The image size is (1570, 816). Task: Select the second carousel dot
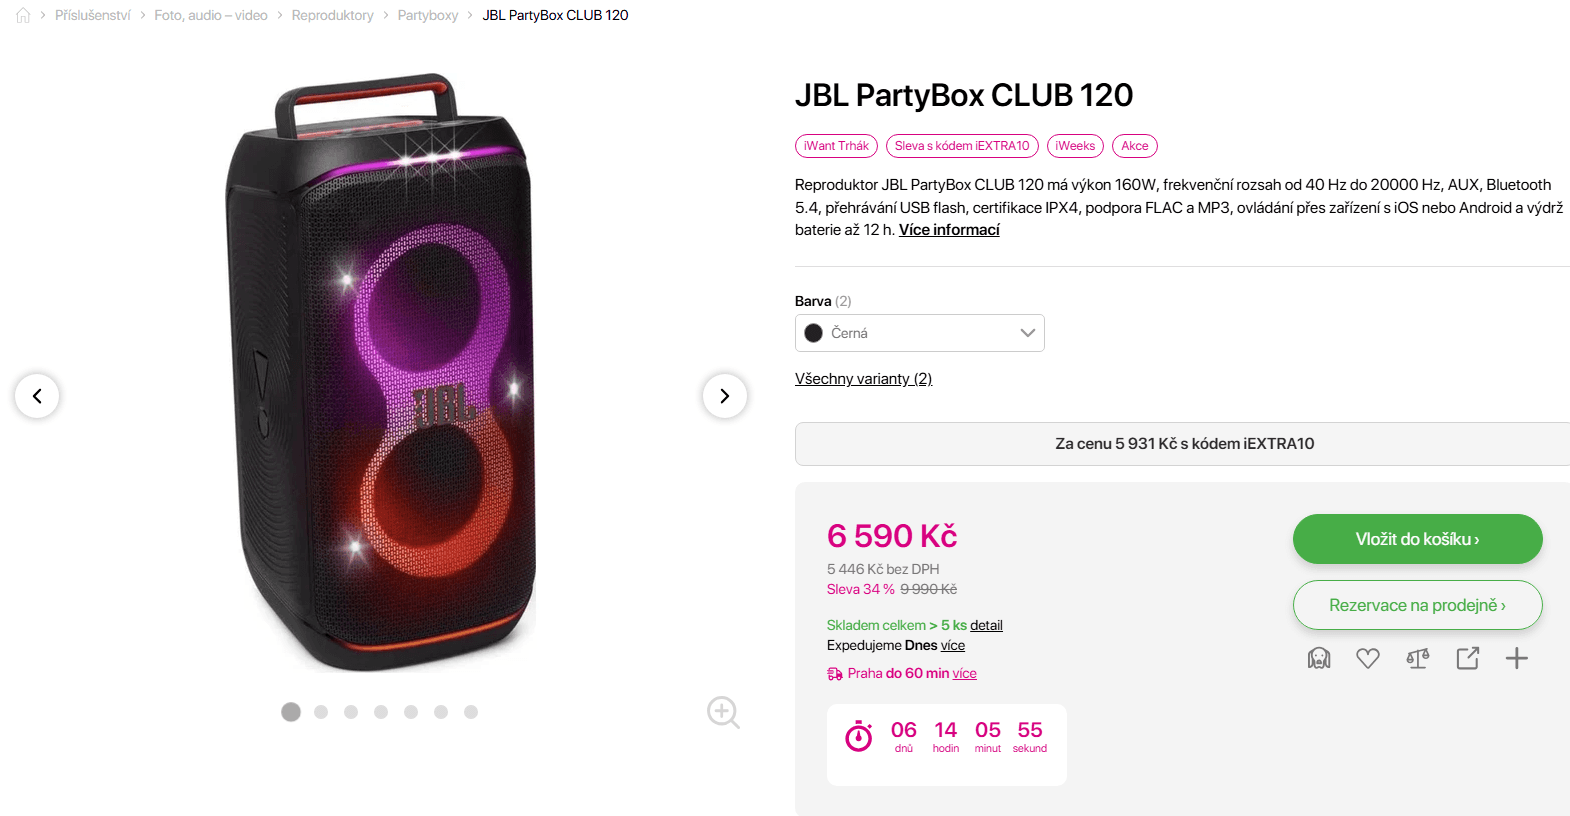tap(321, 712)
